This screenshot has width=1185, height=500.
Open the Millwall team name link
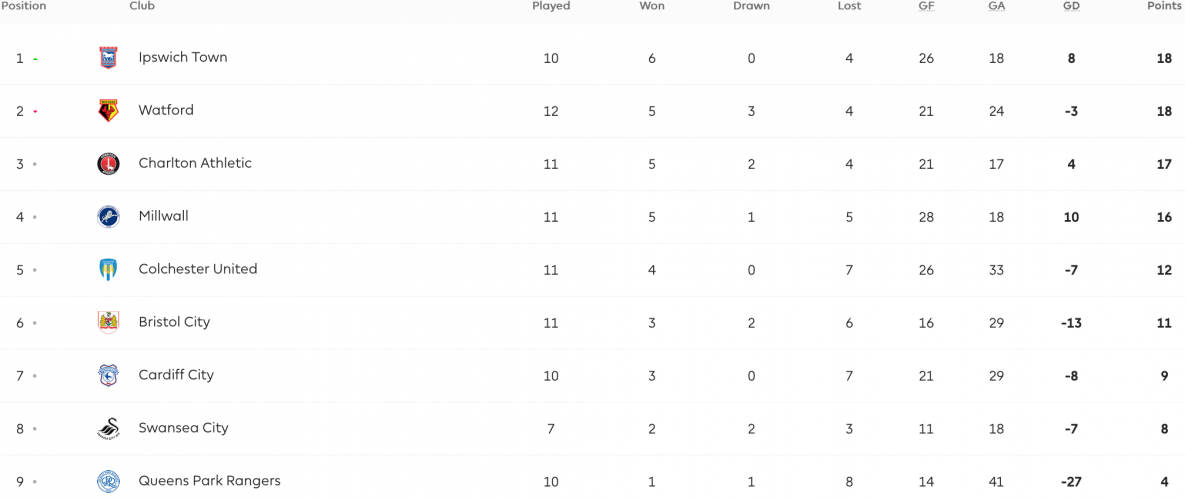coord(163,216)
